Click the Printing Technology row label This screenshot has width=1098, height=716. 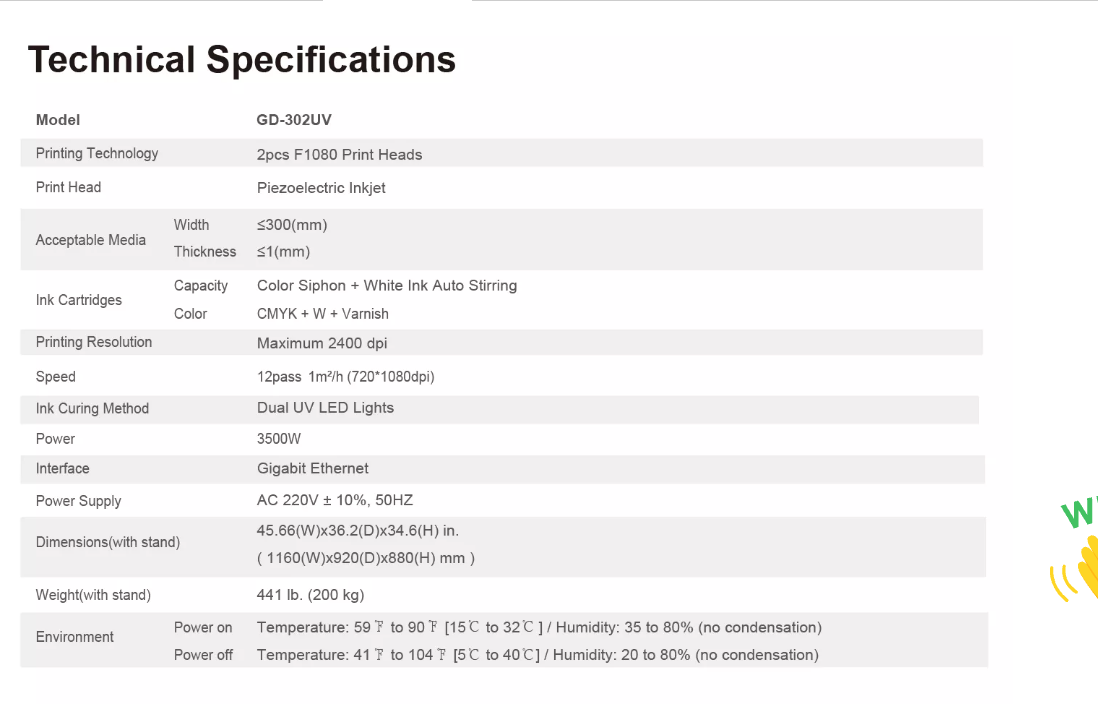(x=97, y=153)
